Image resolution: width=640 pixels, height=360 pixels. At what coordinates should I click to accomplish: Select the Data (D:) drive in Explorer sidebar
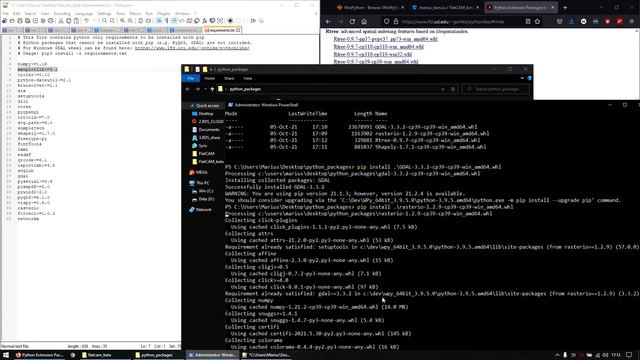pos(206,199)
